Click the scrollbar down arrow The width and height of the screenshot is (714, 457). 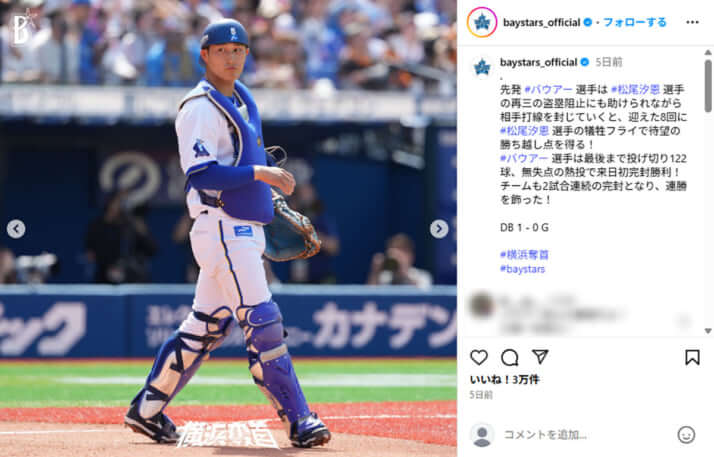coord(708,331)
